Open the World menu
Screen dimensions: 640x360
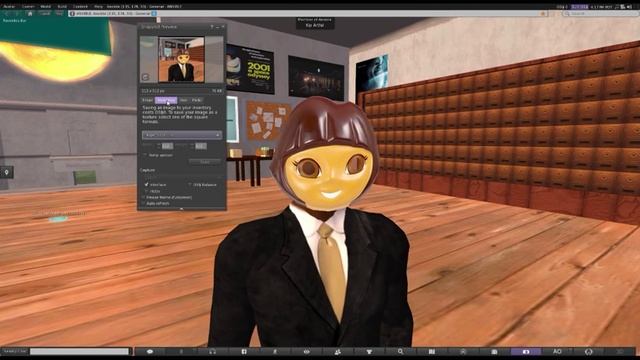tap(46, 7)
